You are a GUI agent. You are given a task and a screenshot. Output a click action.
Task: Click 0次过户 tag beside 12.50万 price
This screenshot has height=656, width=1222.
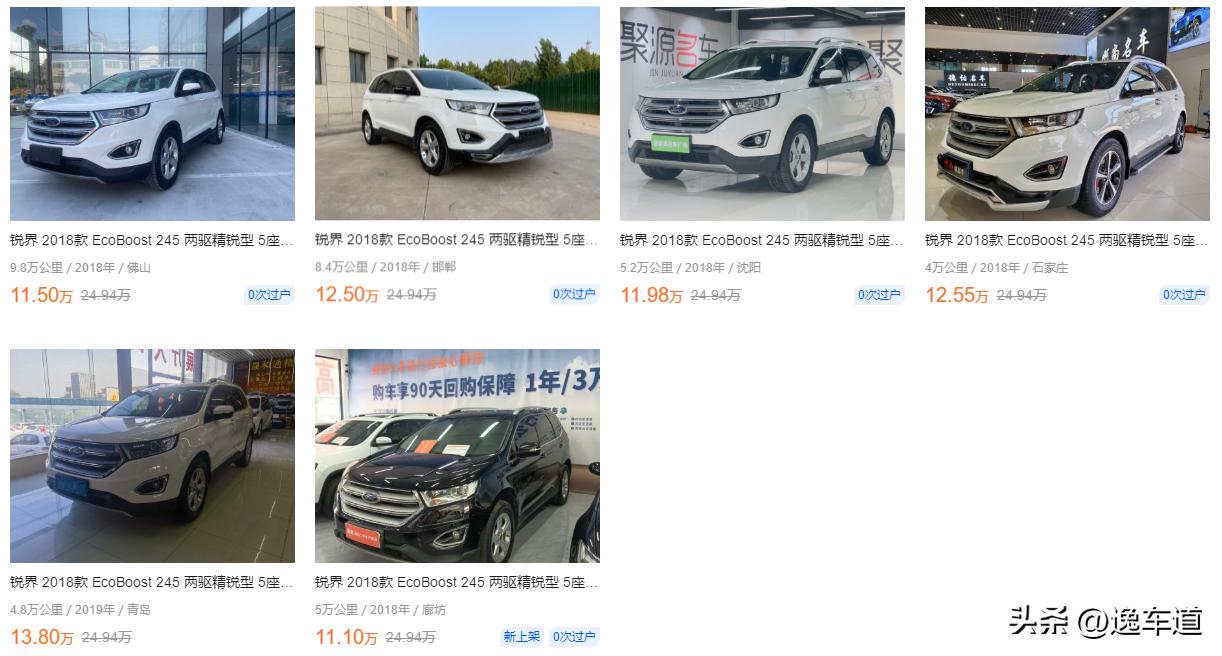click(x=575, y=295)
